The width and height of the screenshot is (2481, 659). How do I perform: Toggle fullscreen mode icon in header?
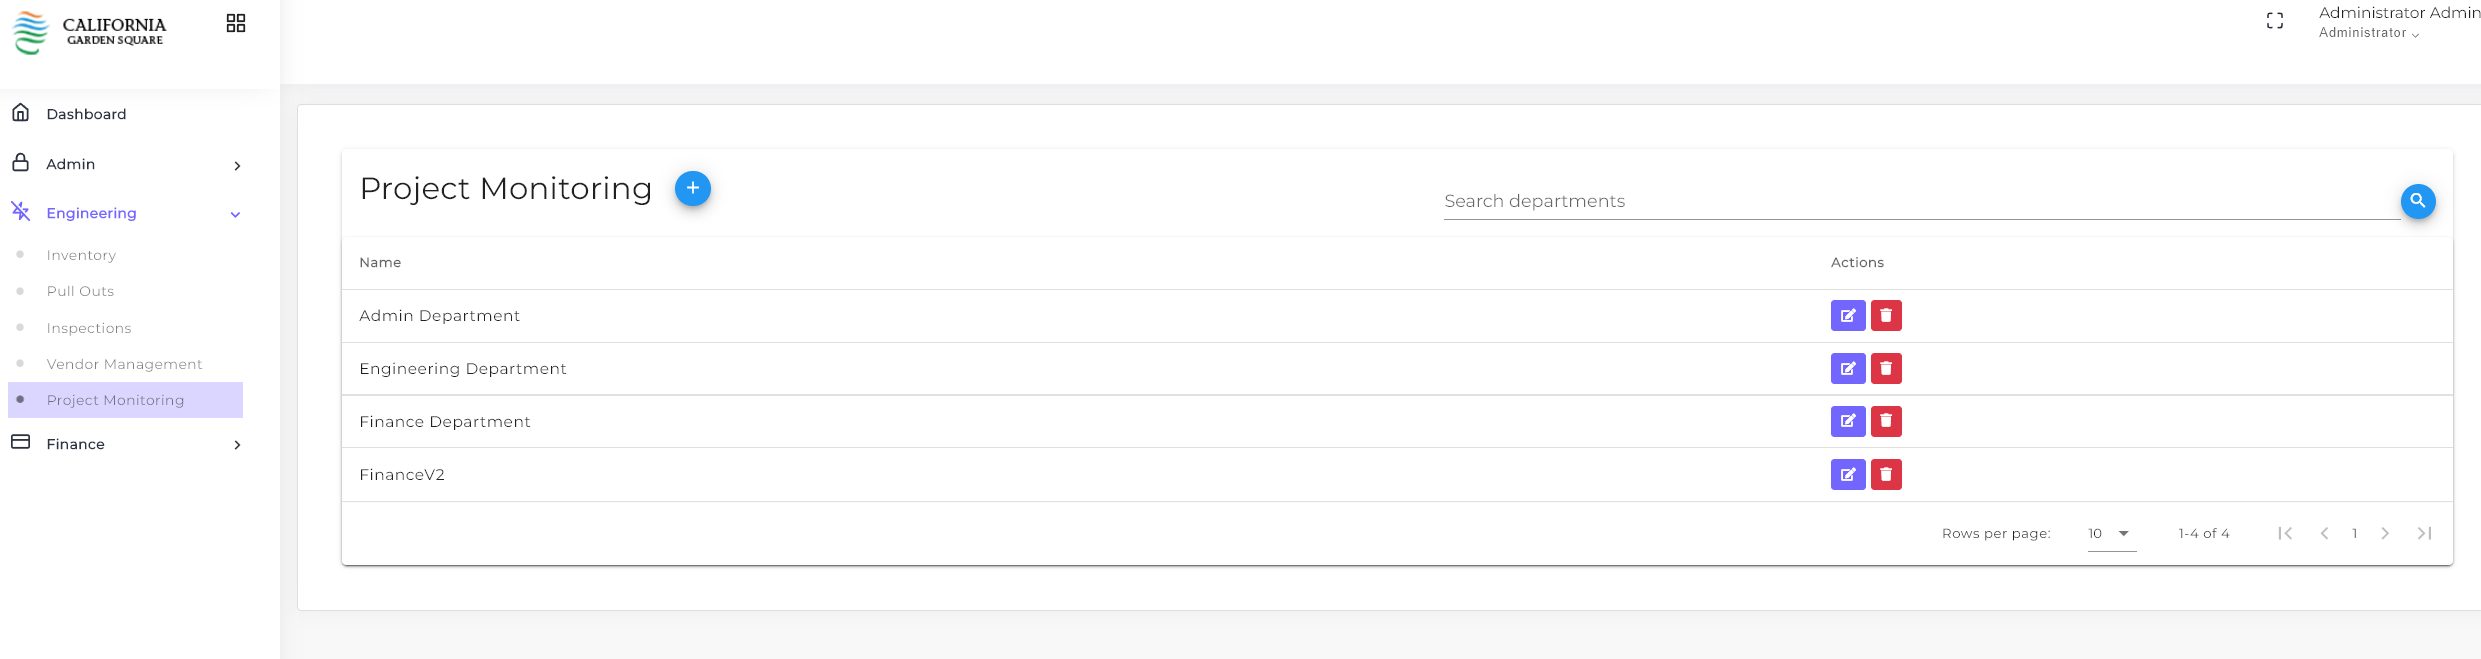point(2274,21)
